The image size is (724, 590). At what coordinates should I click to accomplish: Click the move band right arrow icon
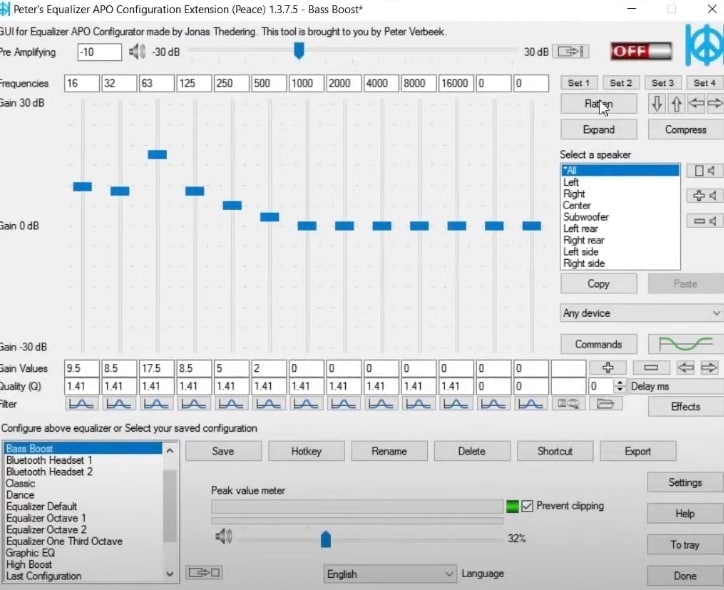tap(709, 368)
